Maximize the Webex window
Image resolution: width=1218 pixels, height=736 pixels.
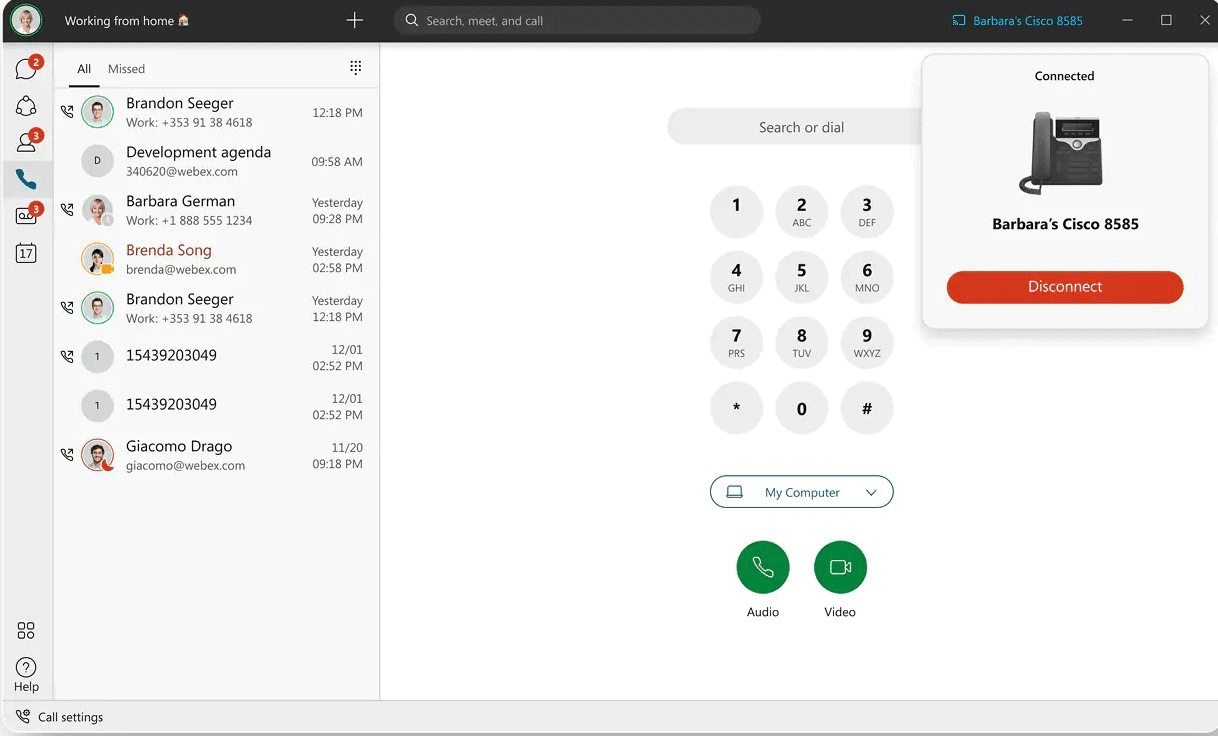tap(1166, 20)
